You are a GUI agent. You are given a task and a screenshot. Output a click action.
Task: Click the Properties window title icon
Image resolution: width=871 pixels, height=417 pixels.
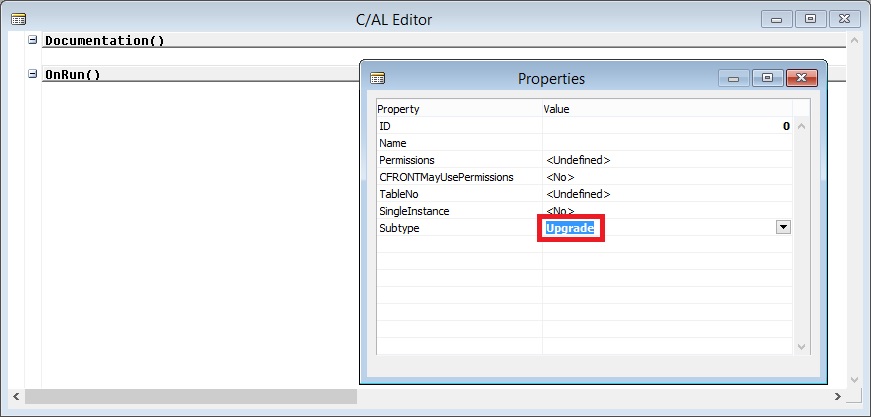pyautogui.click(x=377, y=78)
